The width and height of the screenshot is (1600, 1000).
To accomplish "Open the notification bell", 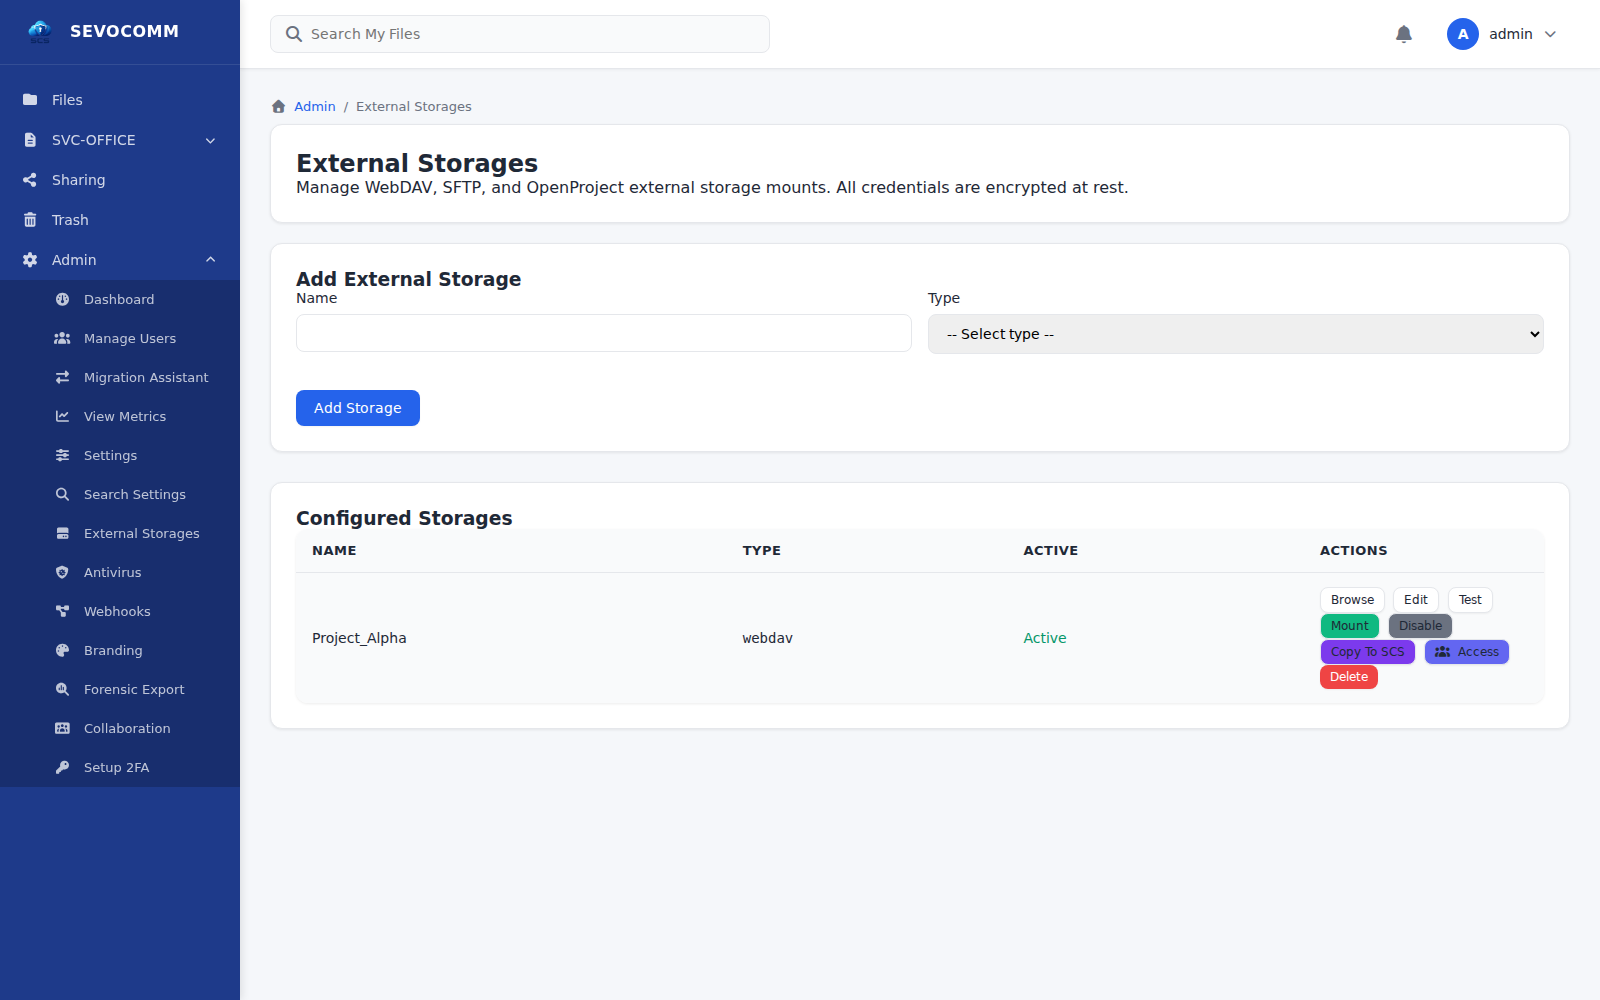I will coord(1403,33).
